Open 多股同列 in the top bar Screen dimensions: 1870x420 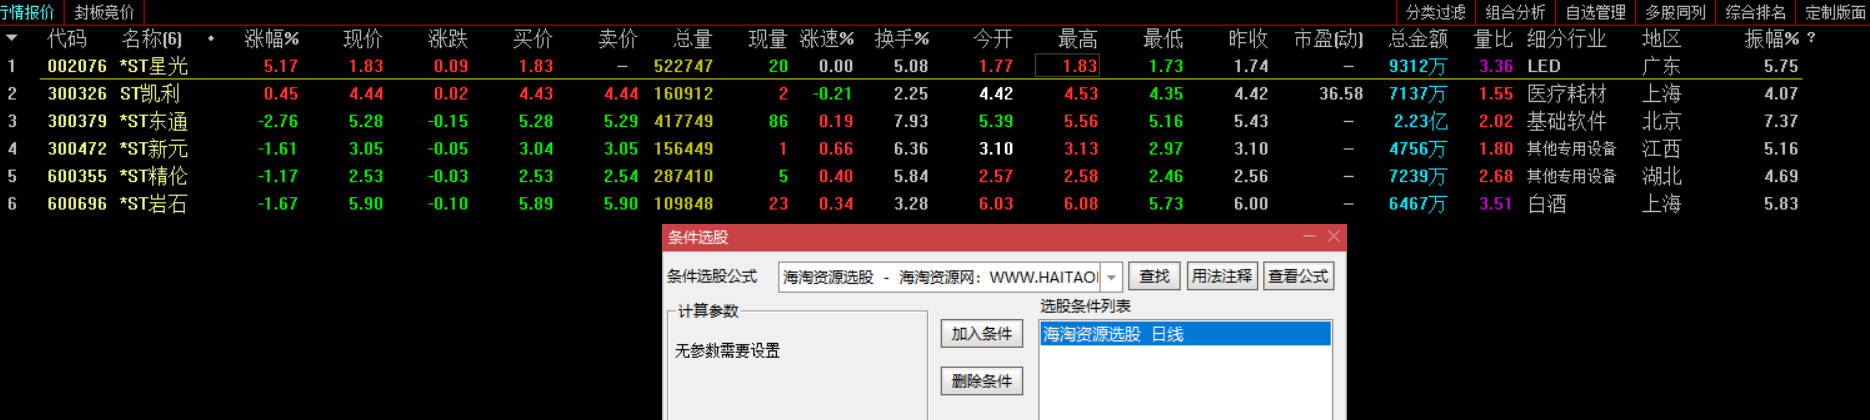point(1675,12)
